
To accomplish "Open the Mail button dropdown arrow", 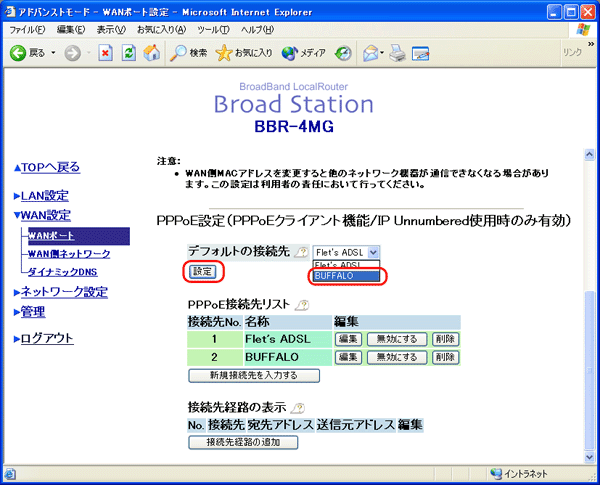I will pyautogui.click(x=382, y=53).
